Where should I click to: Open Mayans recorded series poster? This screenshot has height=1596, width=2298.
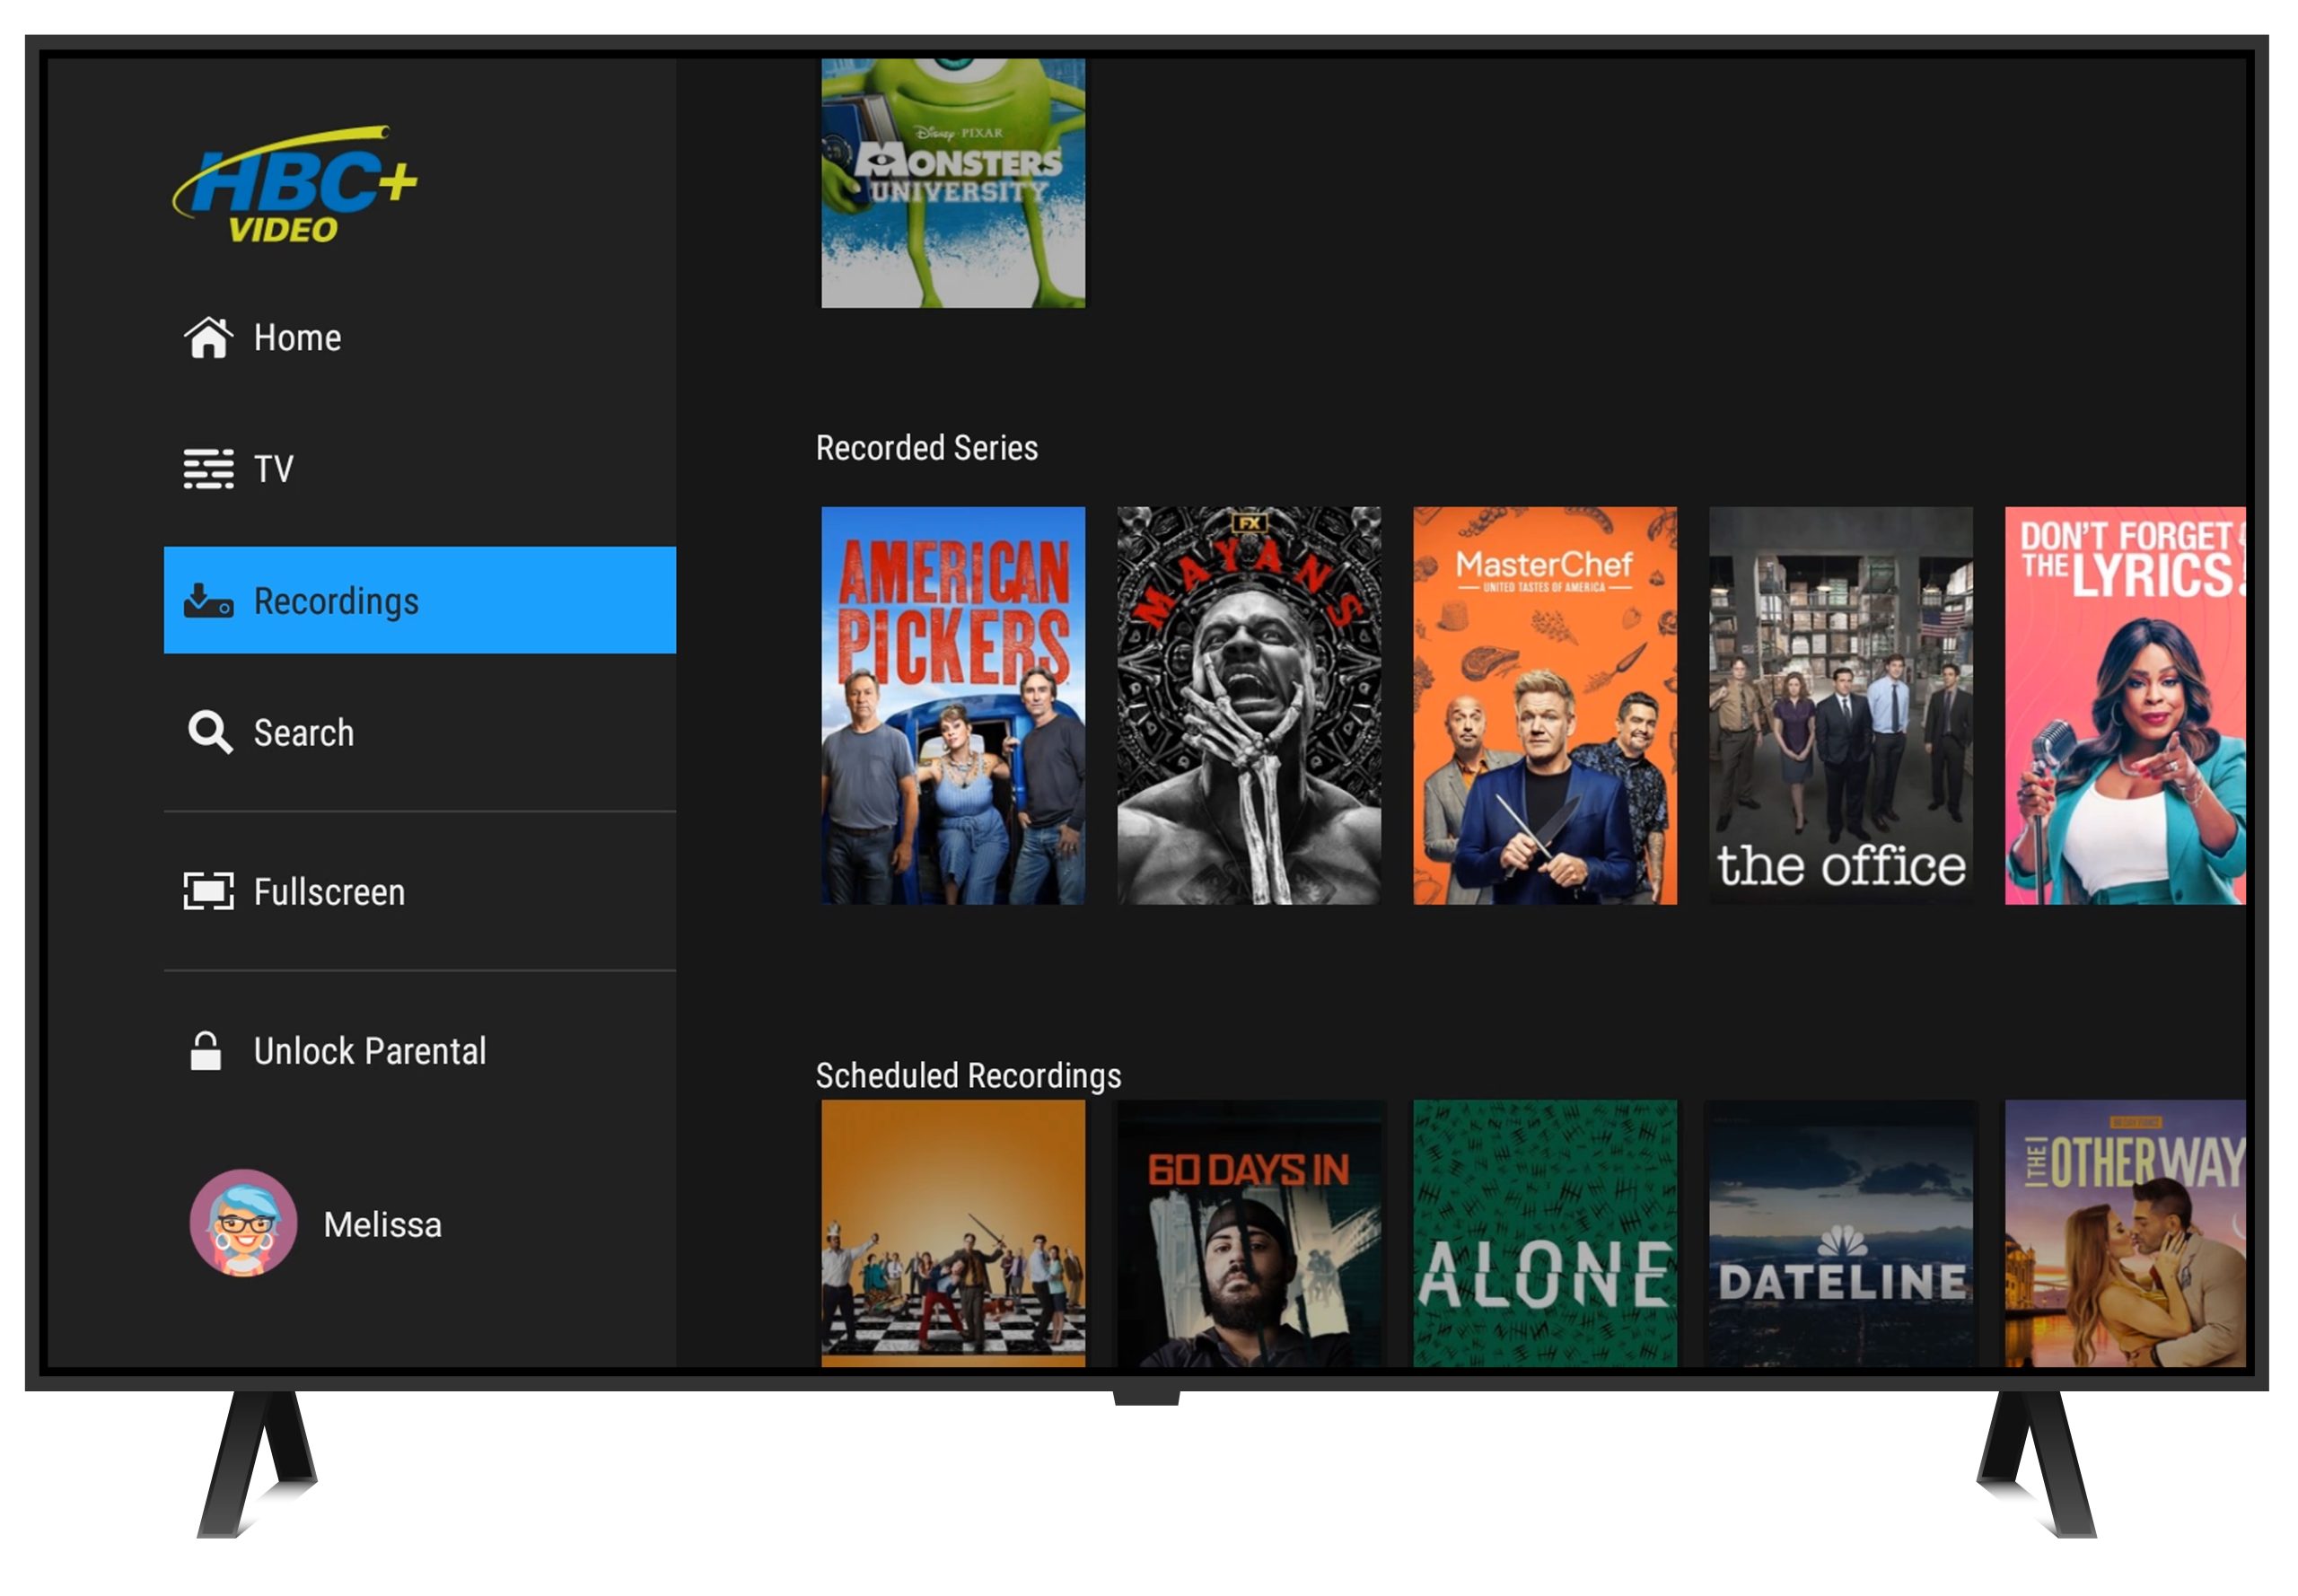1249,706
